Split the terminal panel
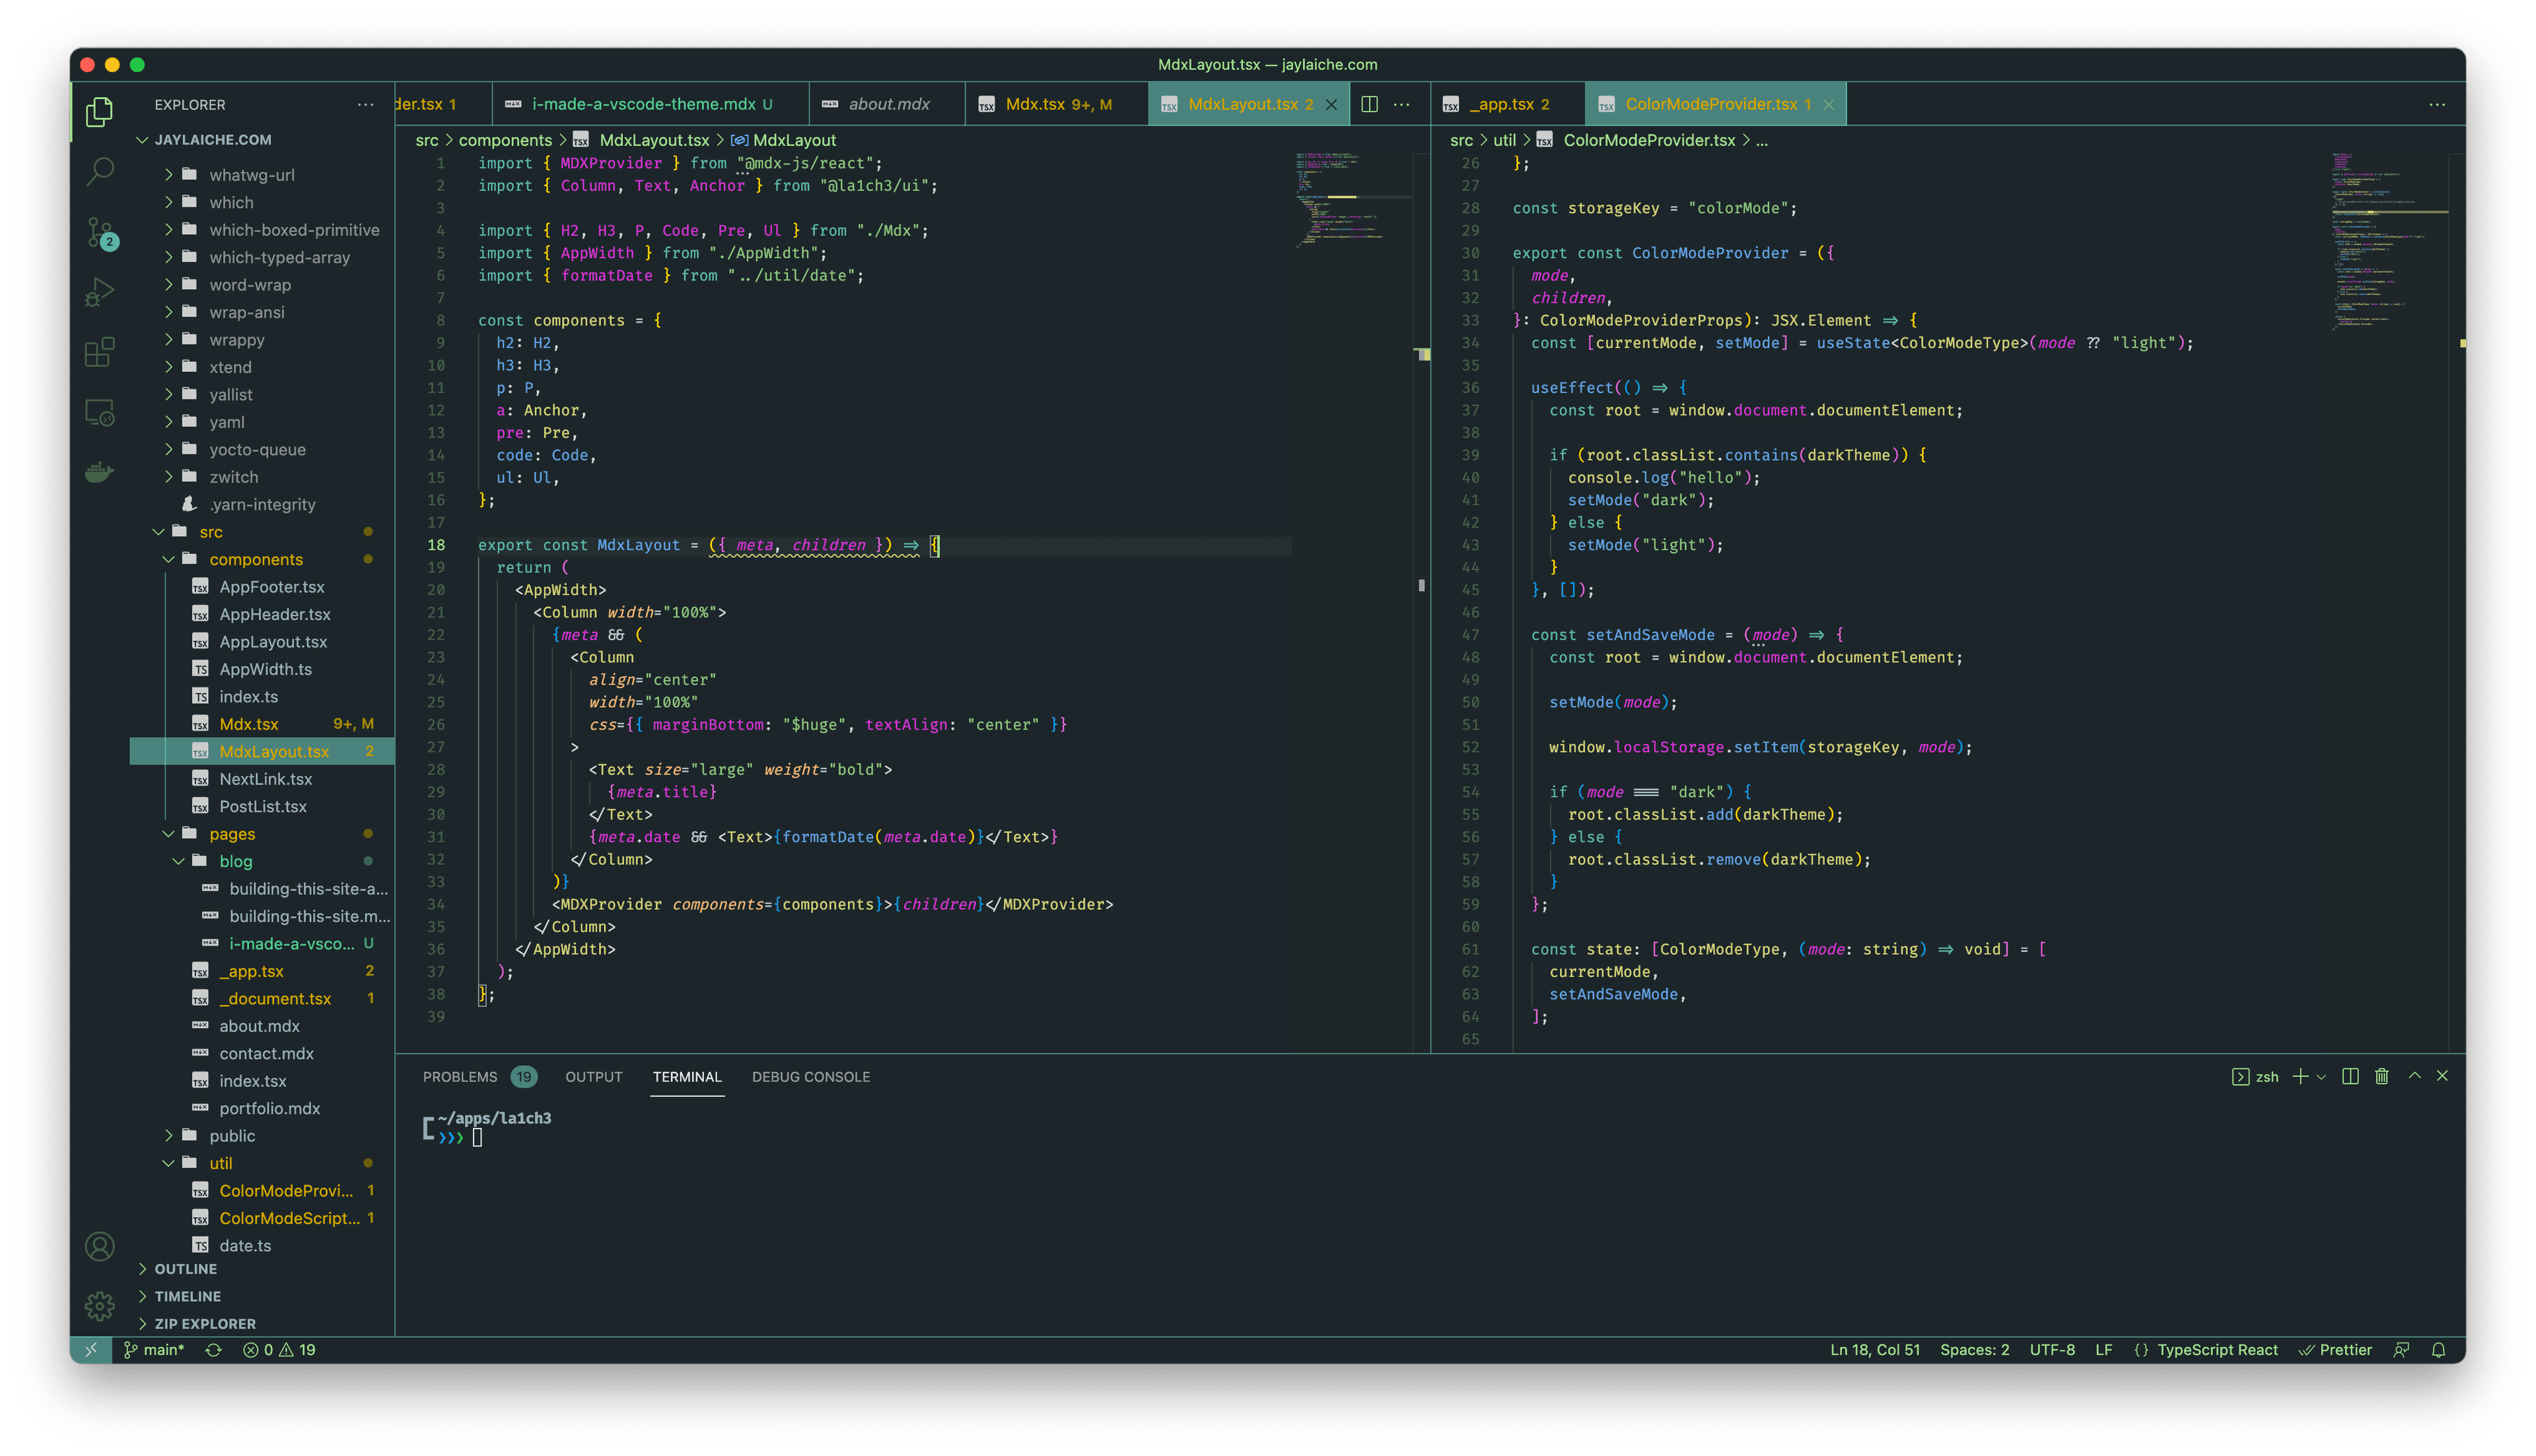This screenshot has height=1456, width=2536. click(x=2350, y=1076)
